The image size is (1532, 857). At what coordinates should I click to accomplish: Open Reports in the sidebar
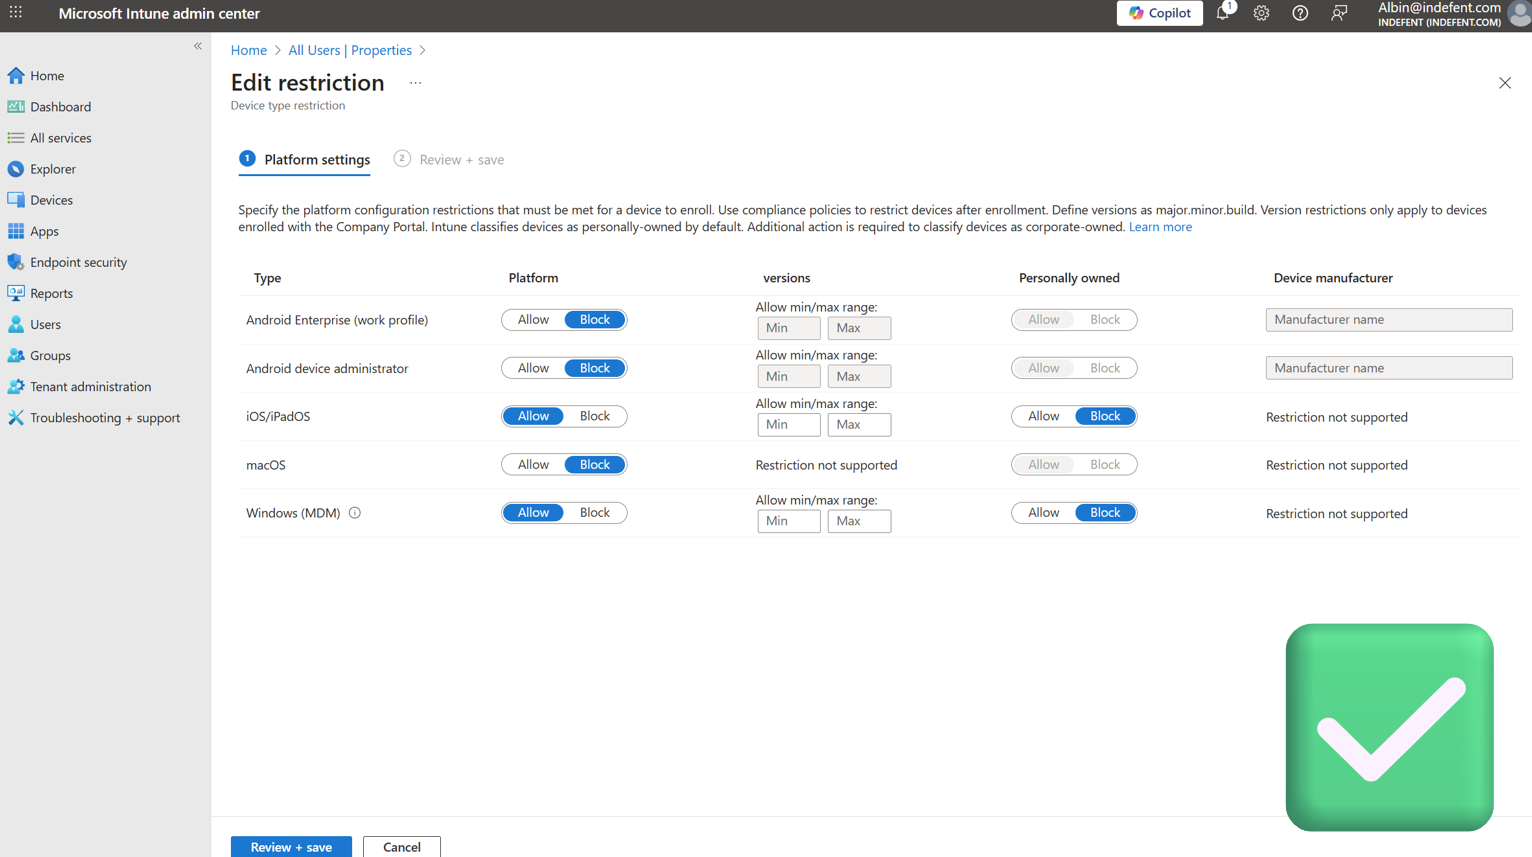coord(51,293)
